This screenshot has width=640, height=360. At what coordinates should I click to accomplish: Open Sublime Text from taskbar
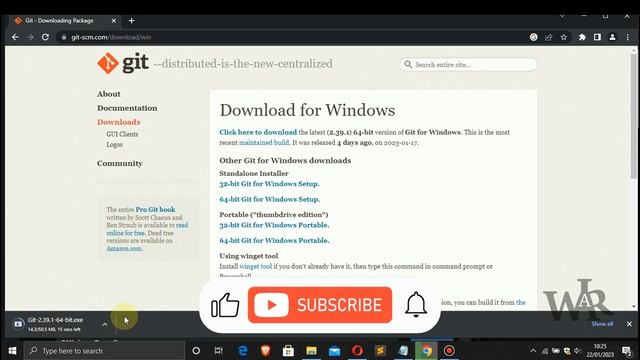(380, 351)
